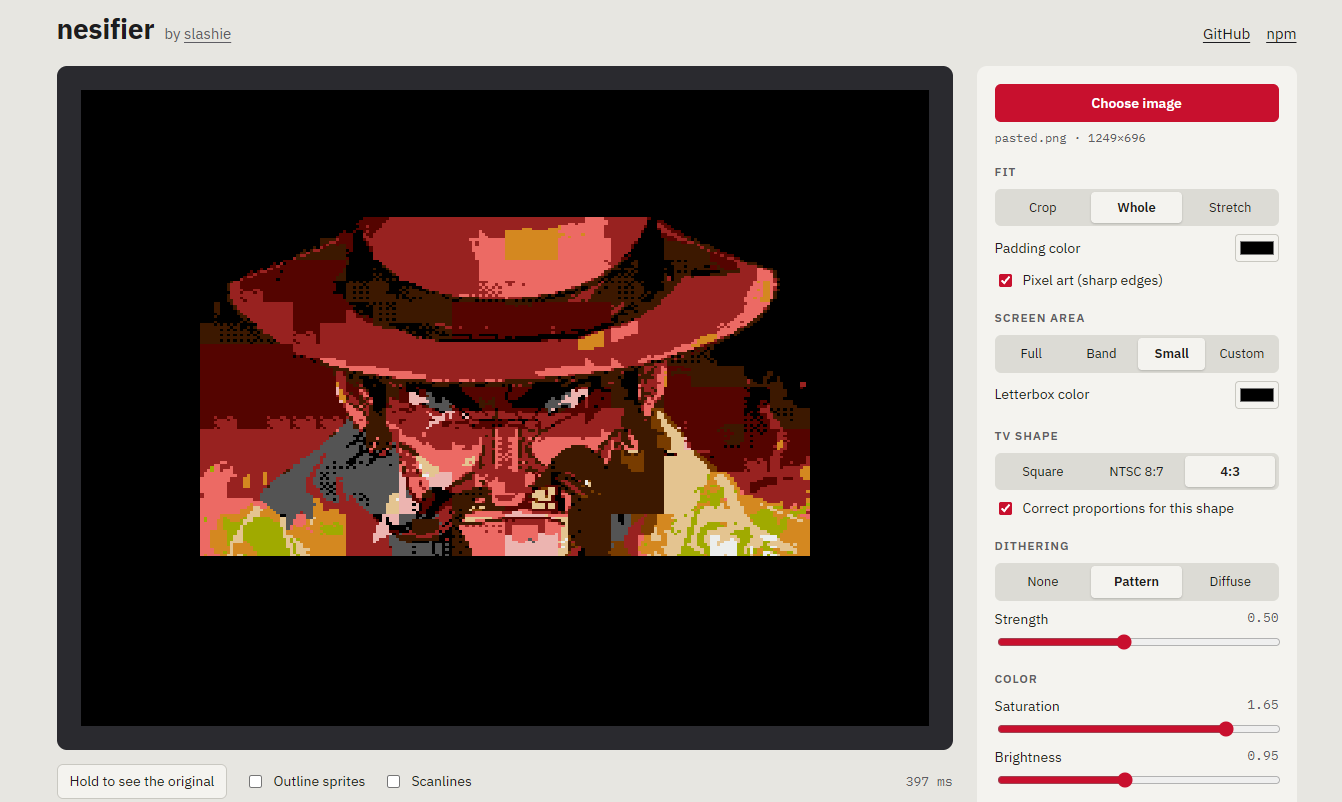Set TV shape to Square
1342x802 pixels.
[1042, 472]
